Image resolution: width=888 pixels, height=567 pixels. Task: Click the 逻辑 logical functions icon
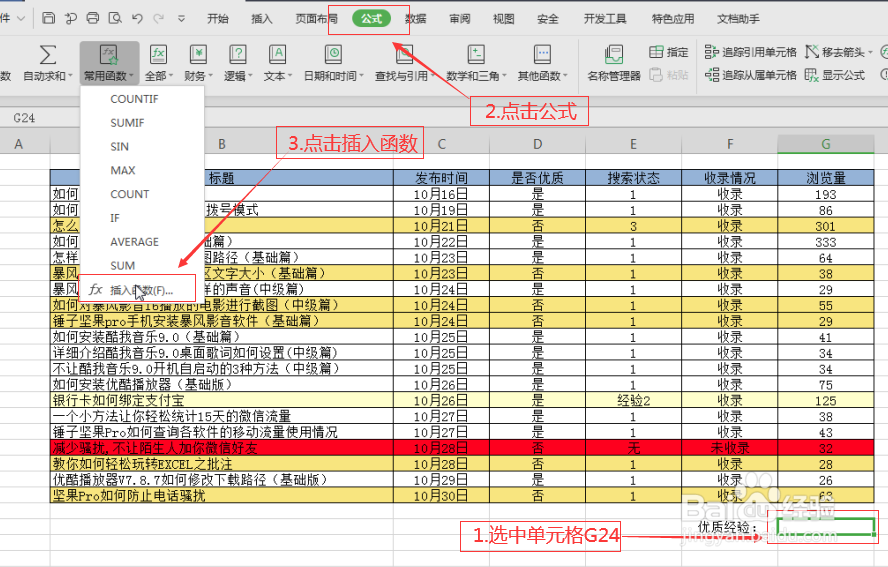(237, 55)
